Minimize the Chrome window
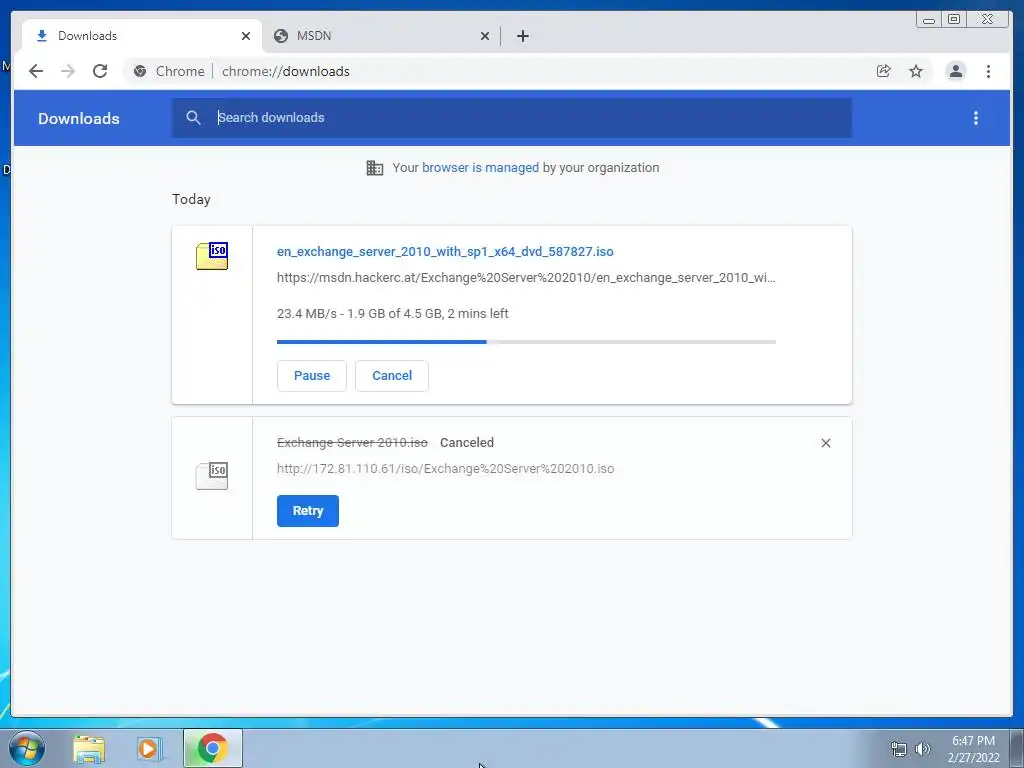The image size is (1024, 768). tap(929, 20)
